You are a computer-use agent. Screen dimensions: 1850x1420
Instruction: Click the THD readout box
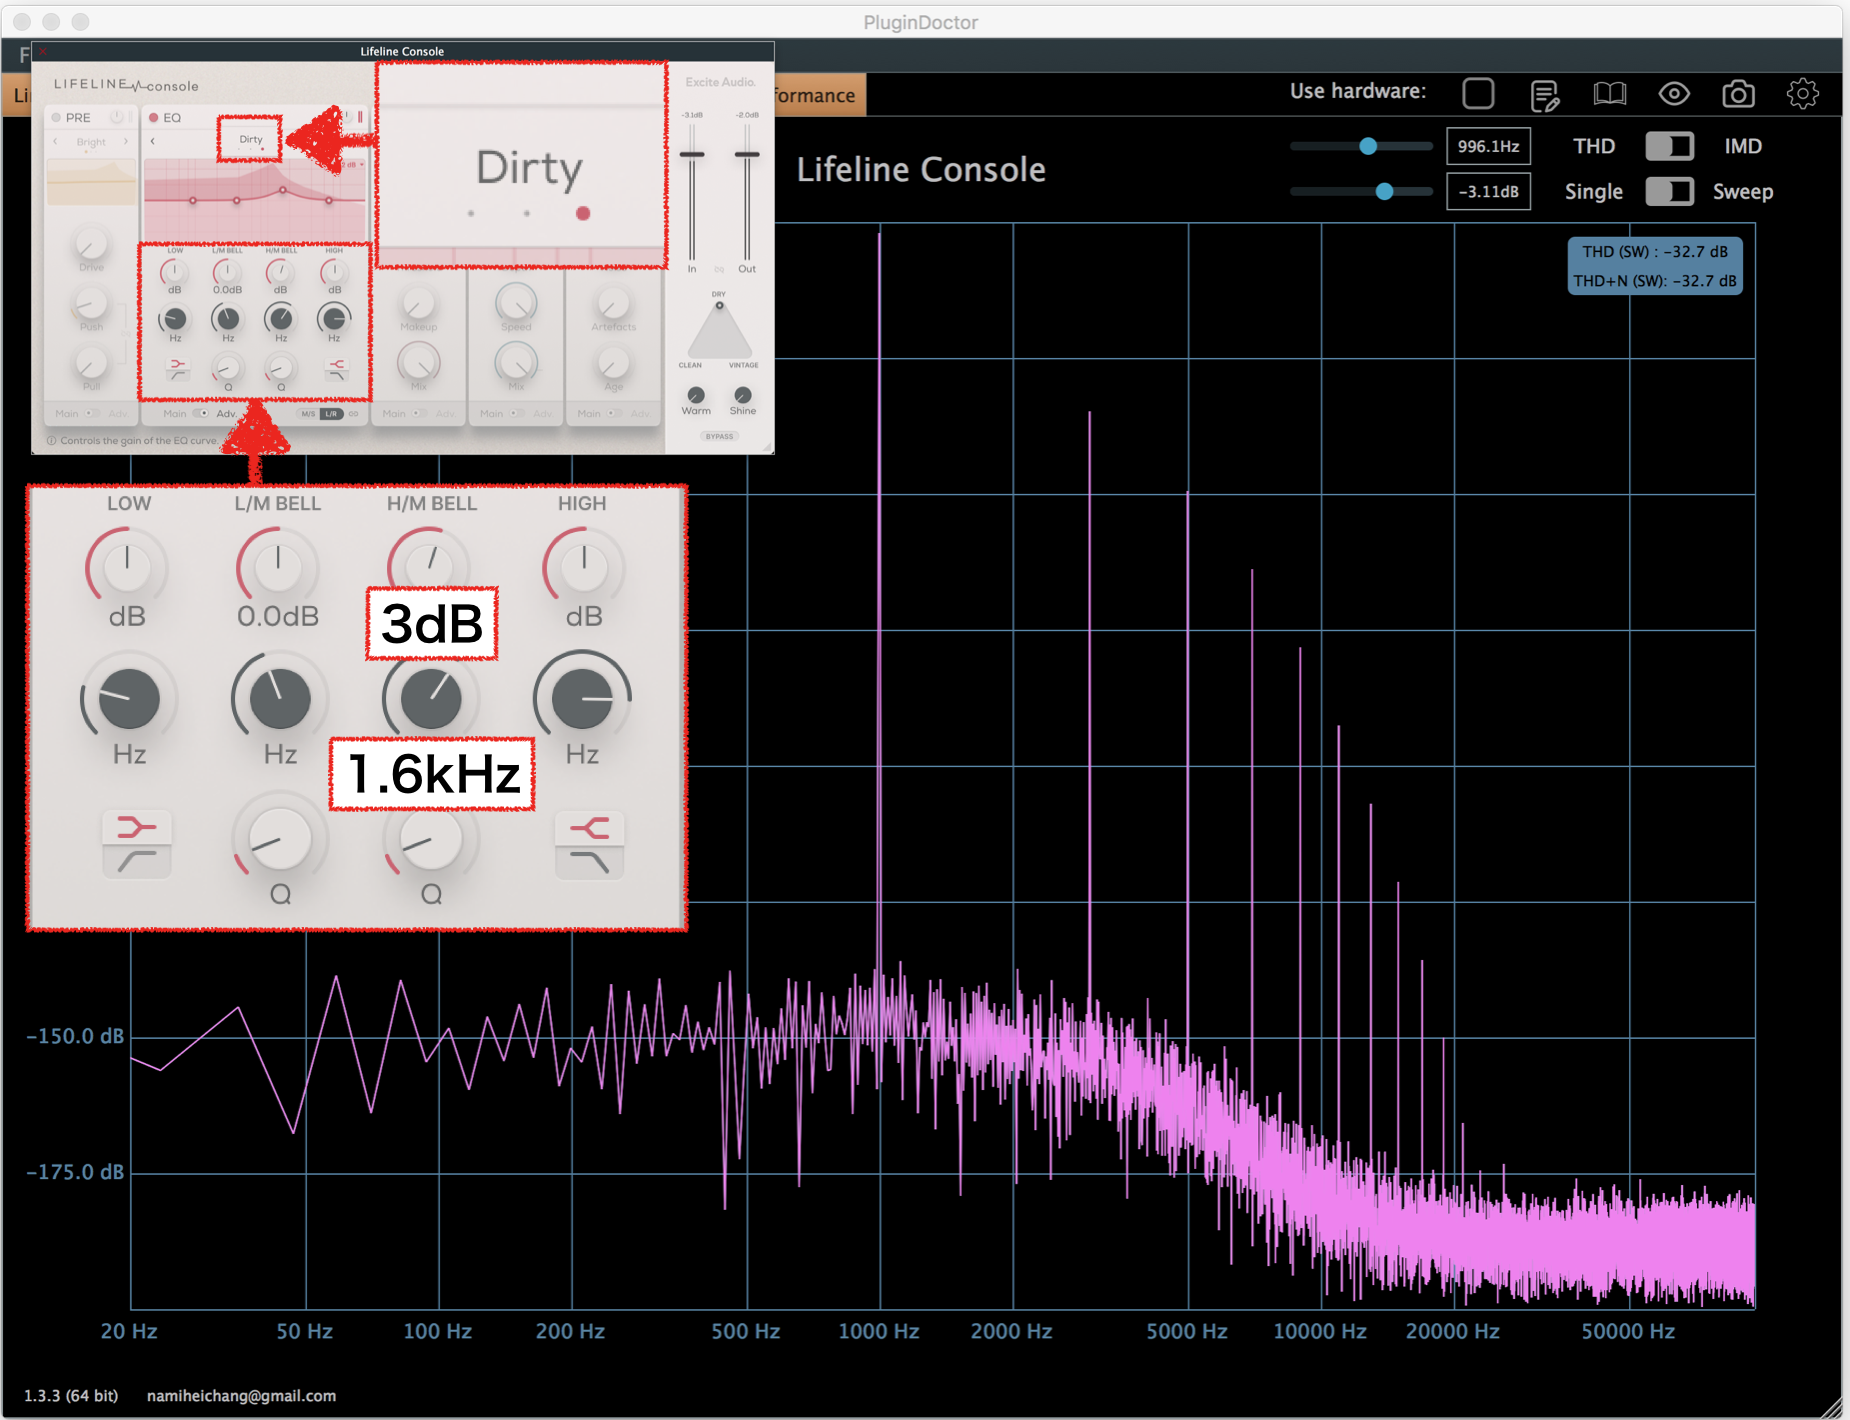click(x=1655, y=266)
